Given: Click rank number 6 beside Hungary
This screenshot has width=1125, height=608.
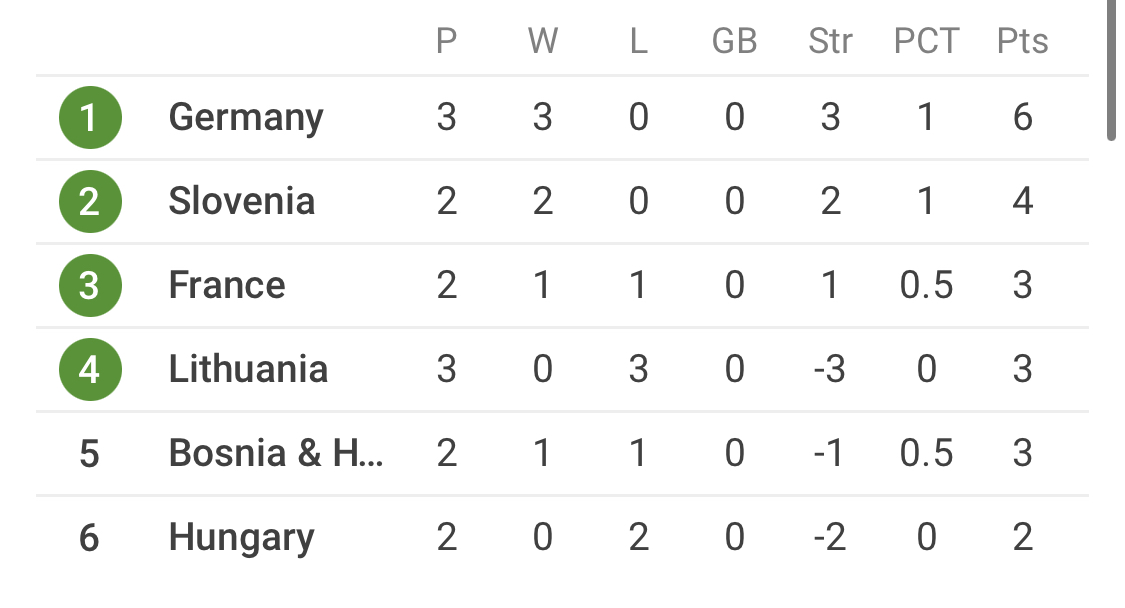Looking at the screenshot, I should coord(89,538).
